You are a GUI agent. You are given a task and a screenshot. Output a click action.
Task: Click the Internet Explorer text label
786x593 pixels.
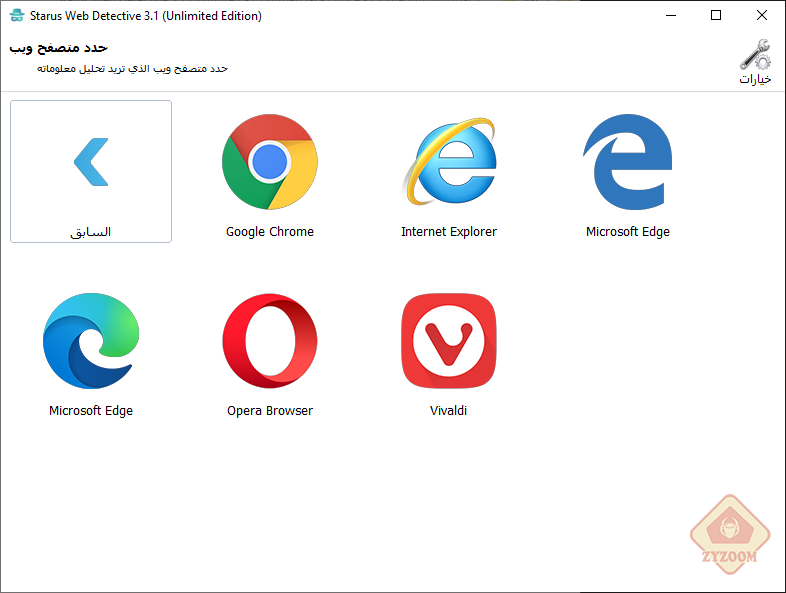449,232
